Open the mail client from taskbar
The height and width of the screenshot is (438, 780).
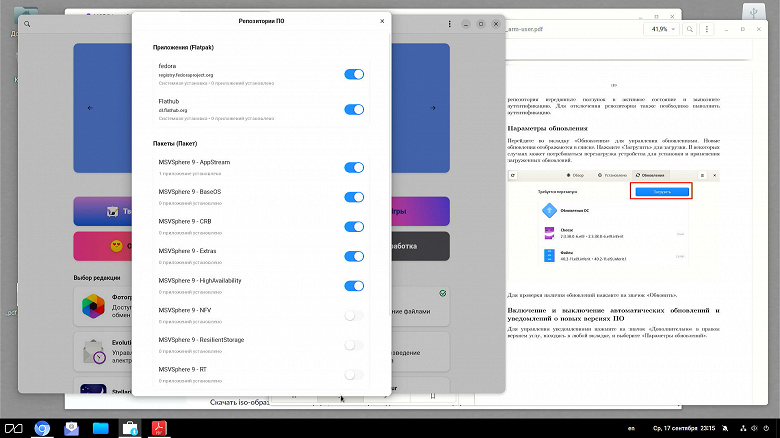71,428
